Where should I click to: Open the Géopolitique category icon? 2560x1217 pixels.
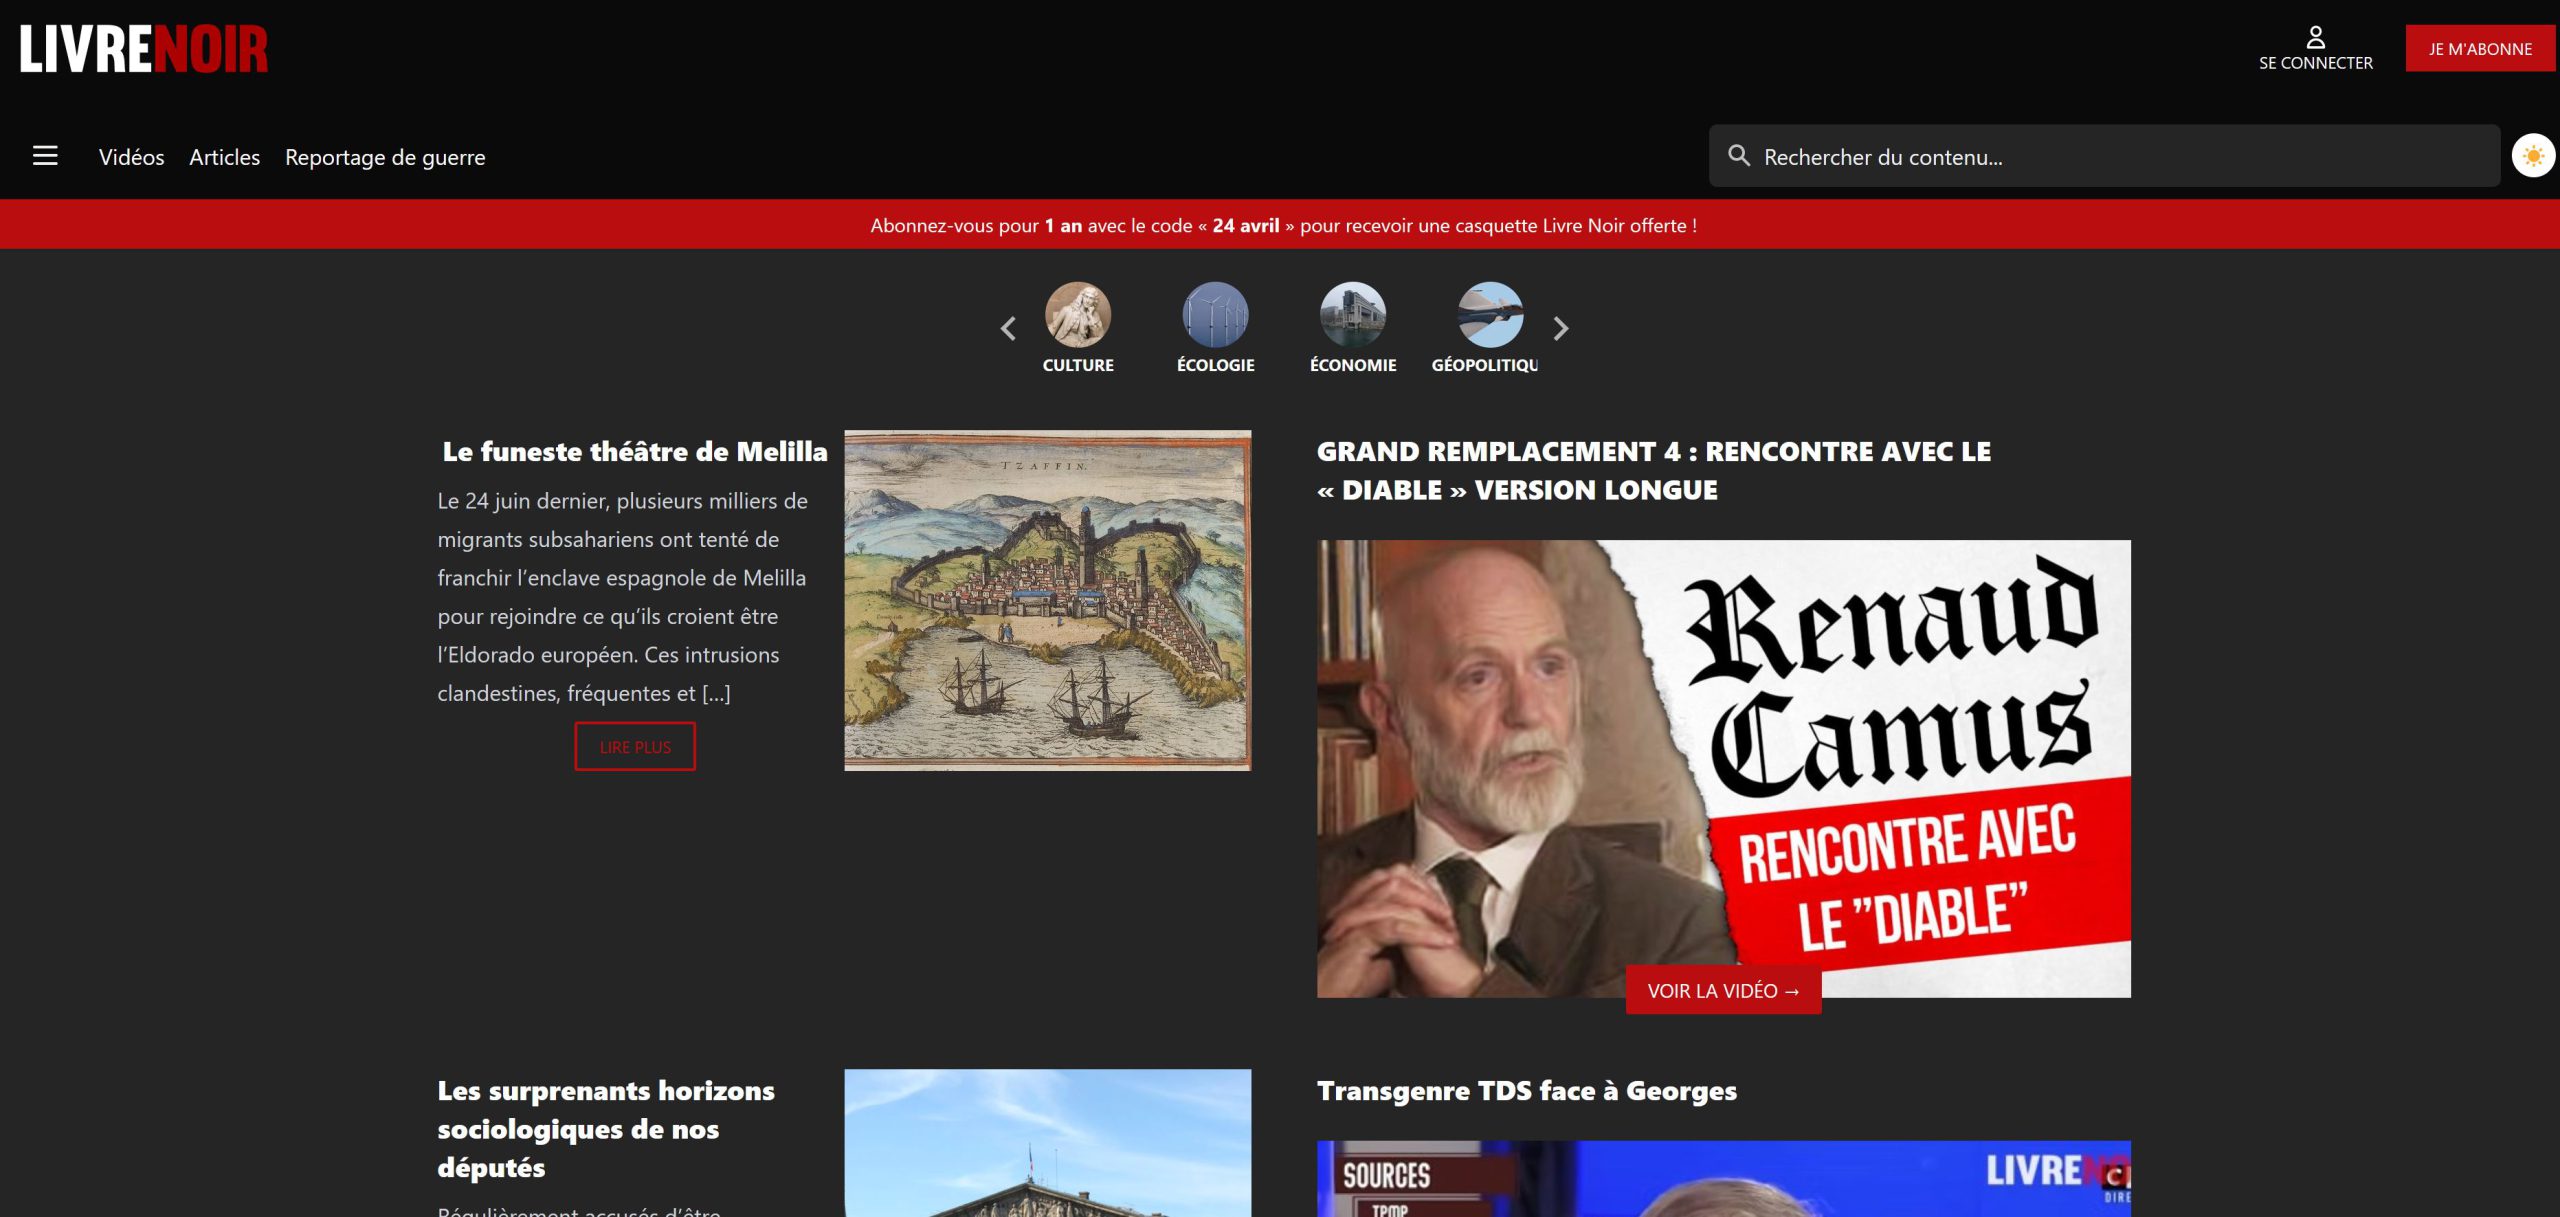click(x=1490, y=314)
